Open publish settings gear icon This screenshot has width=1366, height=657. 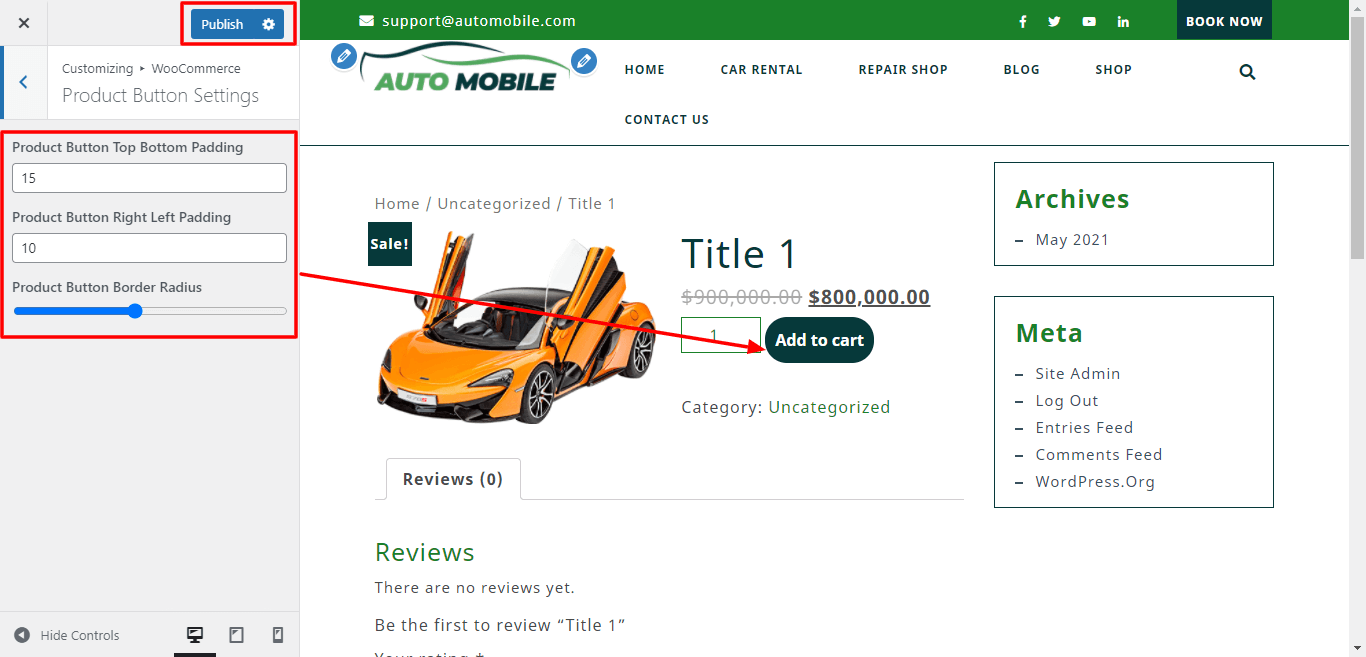pyautogui.click(x=268, y=24)
